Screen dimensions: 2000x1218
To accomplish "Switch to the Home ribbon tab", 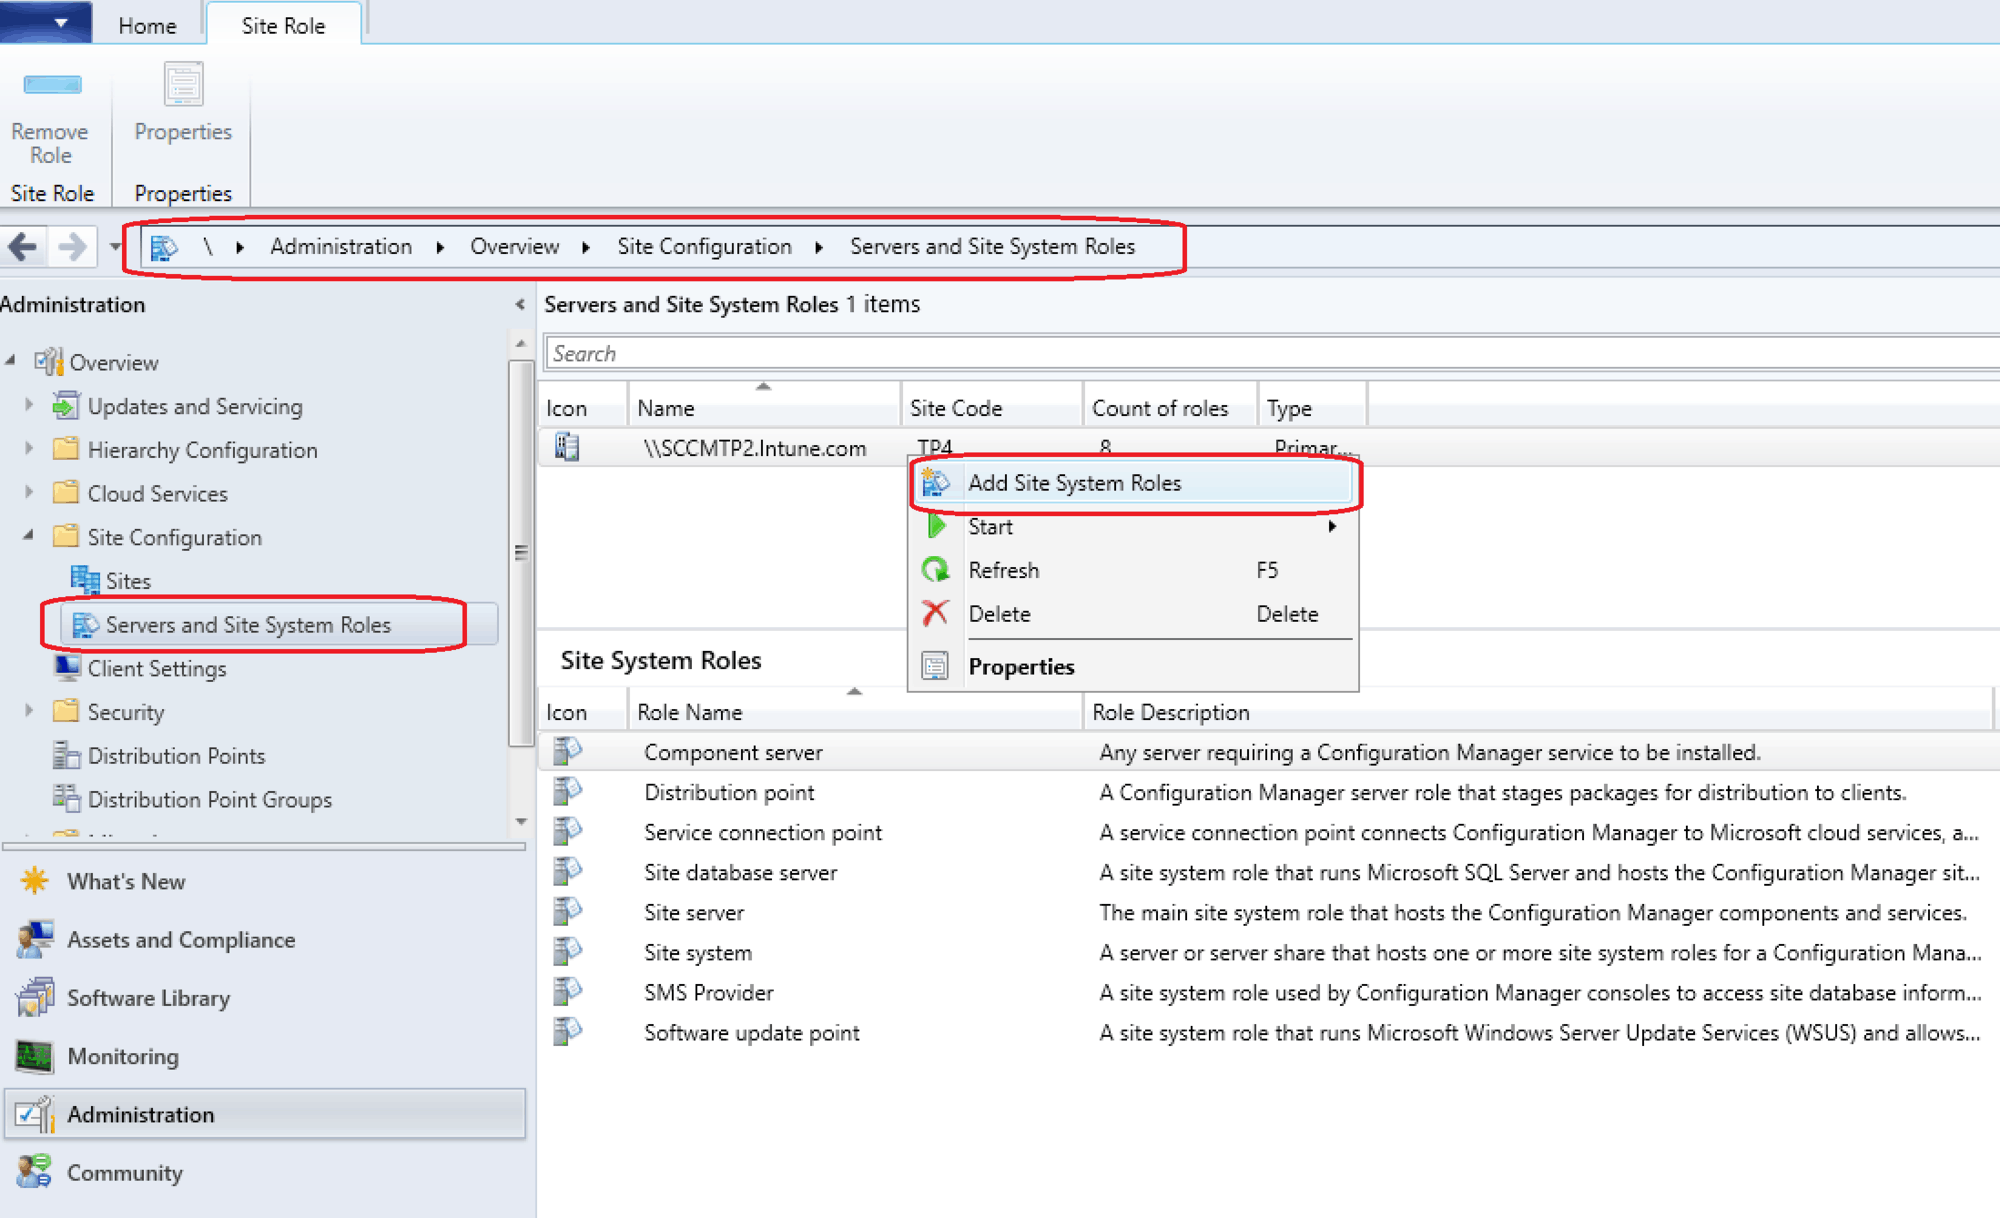I will pyautogui.click(x=146, y=25).
